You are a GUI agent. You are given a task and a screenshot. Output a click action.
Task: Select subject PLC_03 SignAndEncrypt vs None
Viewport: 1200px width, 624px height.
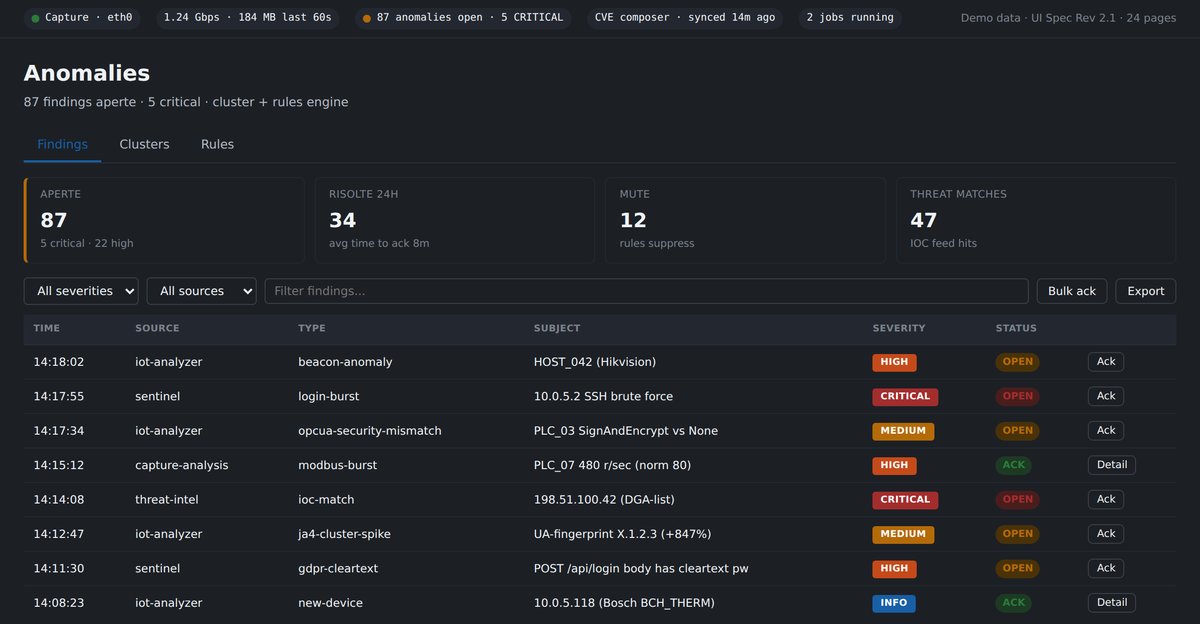point(626,431)
